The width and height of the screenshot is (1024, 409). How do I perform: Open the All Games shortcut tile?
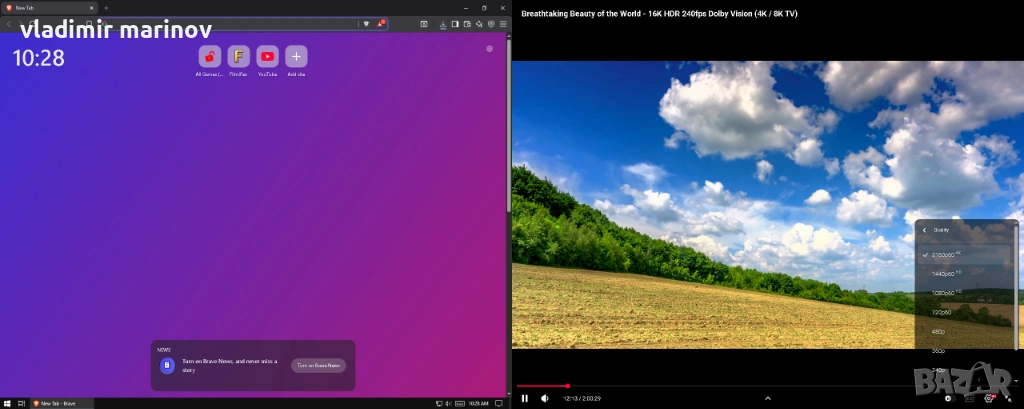tap(210, 57)
